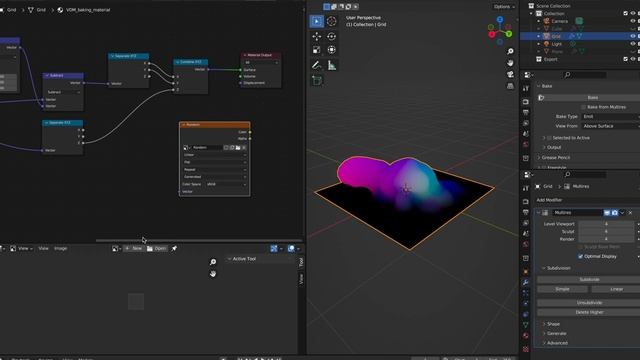Toggle Bake from Multires checkbox
640x360 pixels.
583,107
